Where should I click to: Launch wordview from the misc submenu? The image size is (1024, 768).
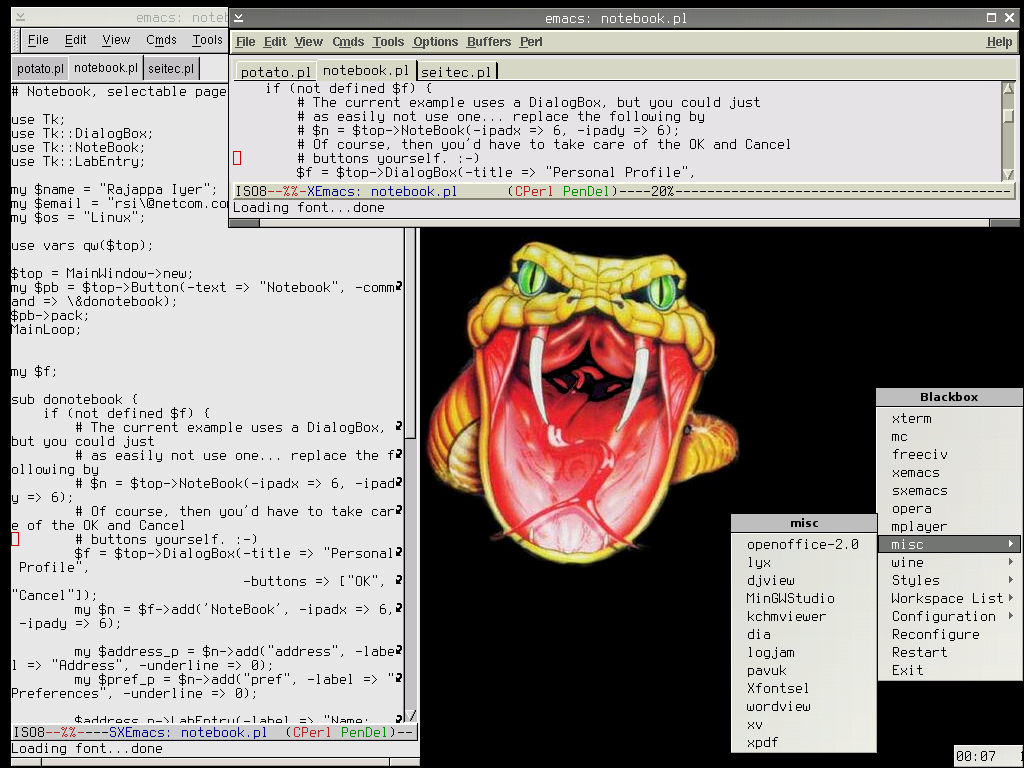click(804, 706)
